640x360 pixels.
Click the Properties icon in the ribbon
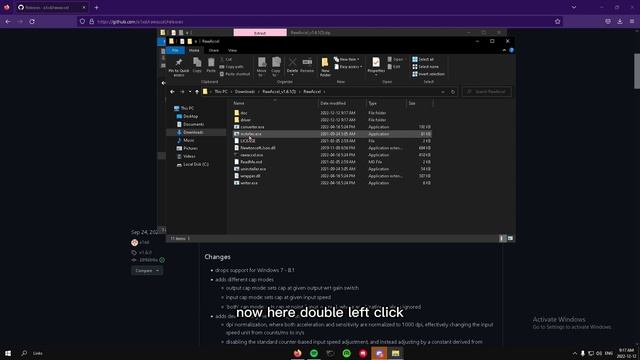[376, 62]
